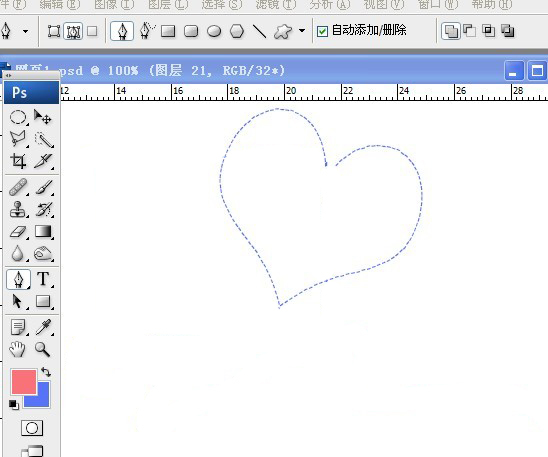Open the 滤镜 menu

(276, 5)
